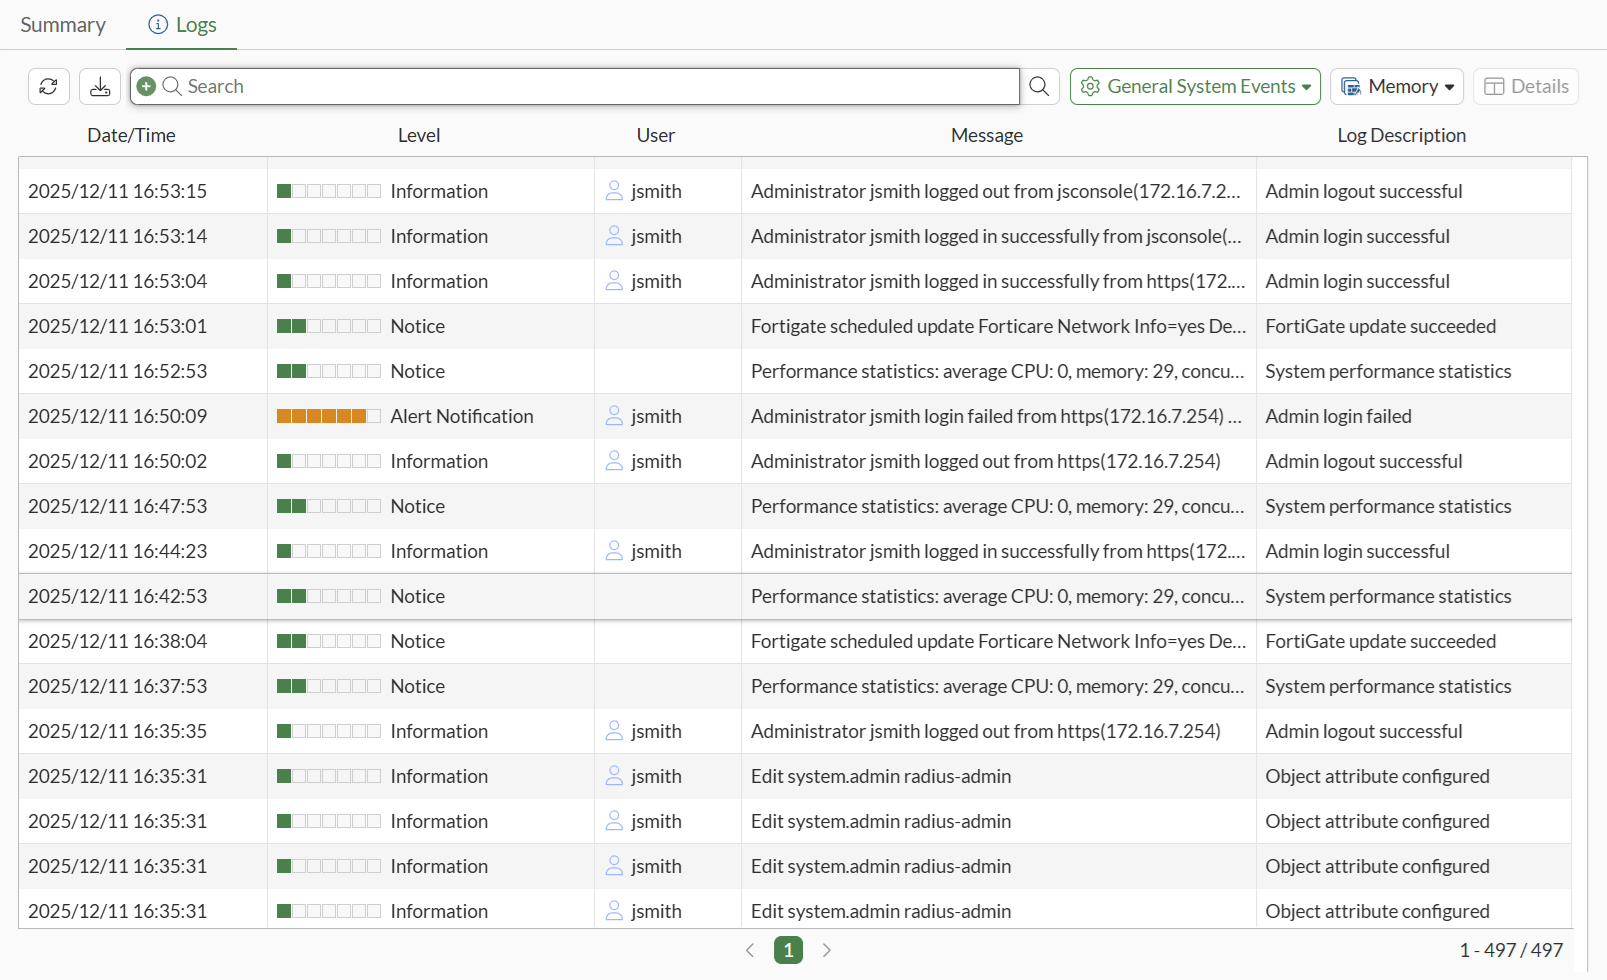
Task: Open the Memory log source dropdown
Action: tap(1396, 87)
